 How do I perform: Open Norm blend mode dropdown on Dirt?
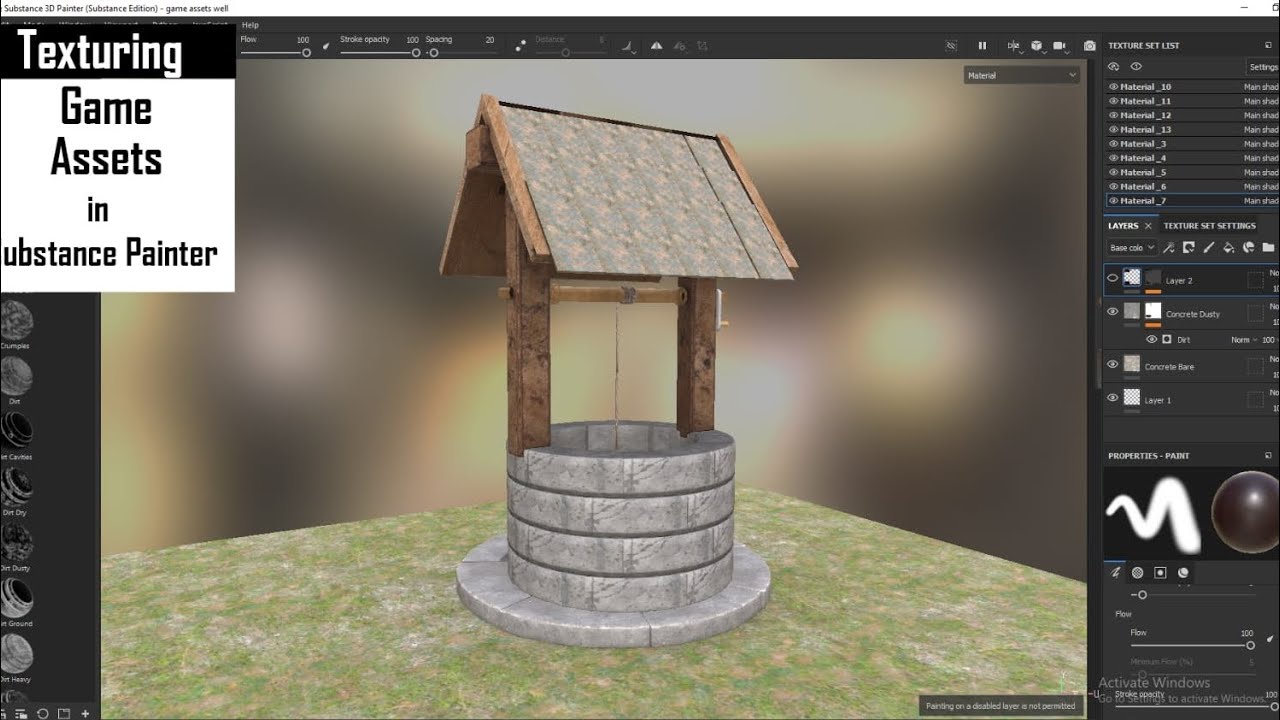(1243, 340)
